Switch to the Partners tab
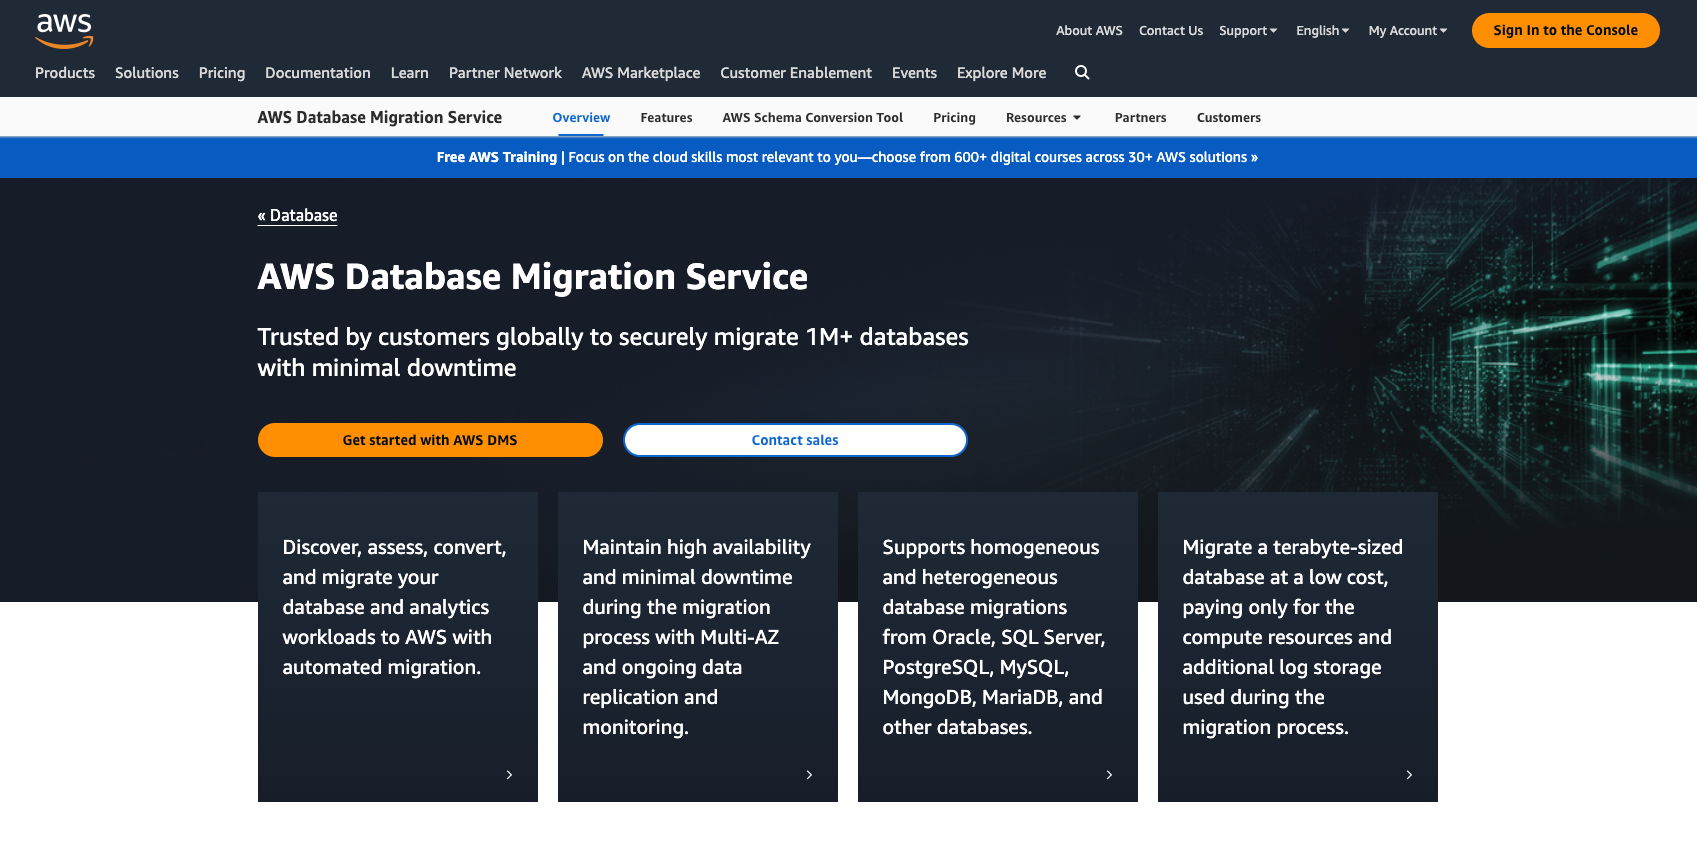The width and height of the screenshot is (1697, 863). (1140, 118)
